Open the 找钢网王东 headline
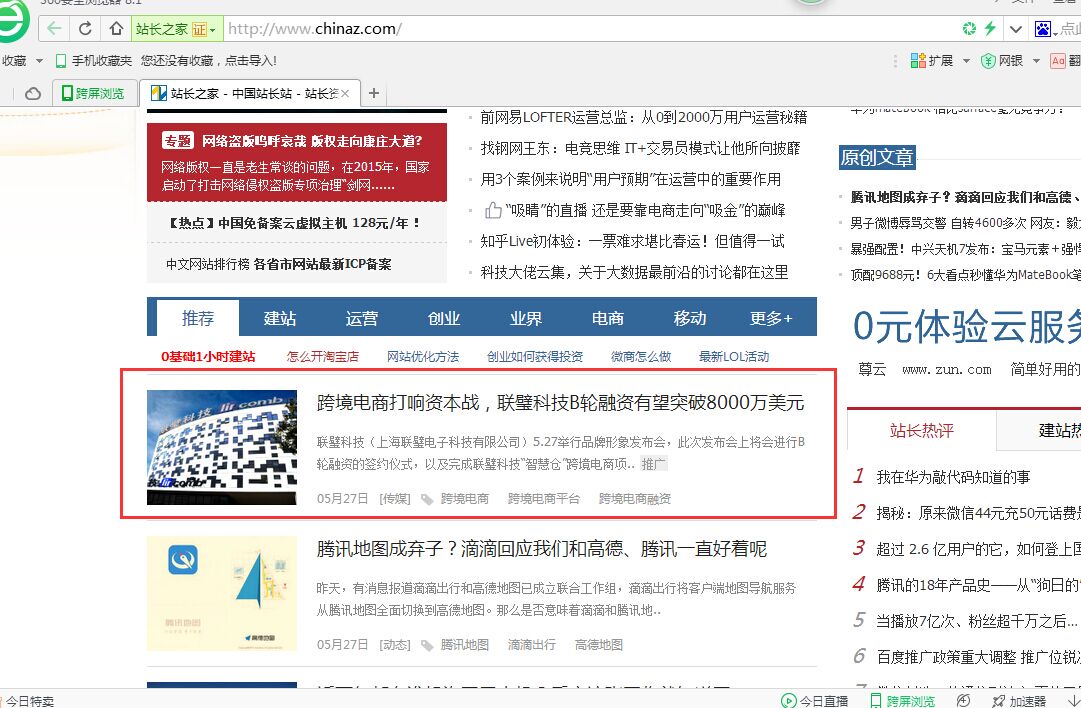This screenshot has height=708, width=1081. pos(640,148)
